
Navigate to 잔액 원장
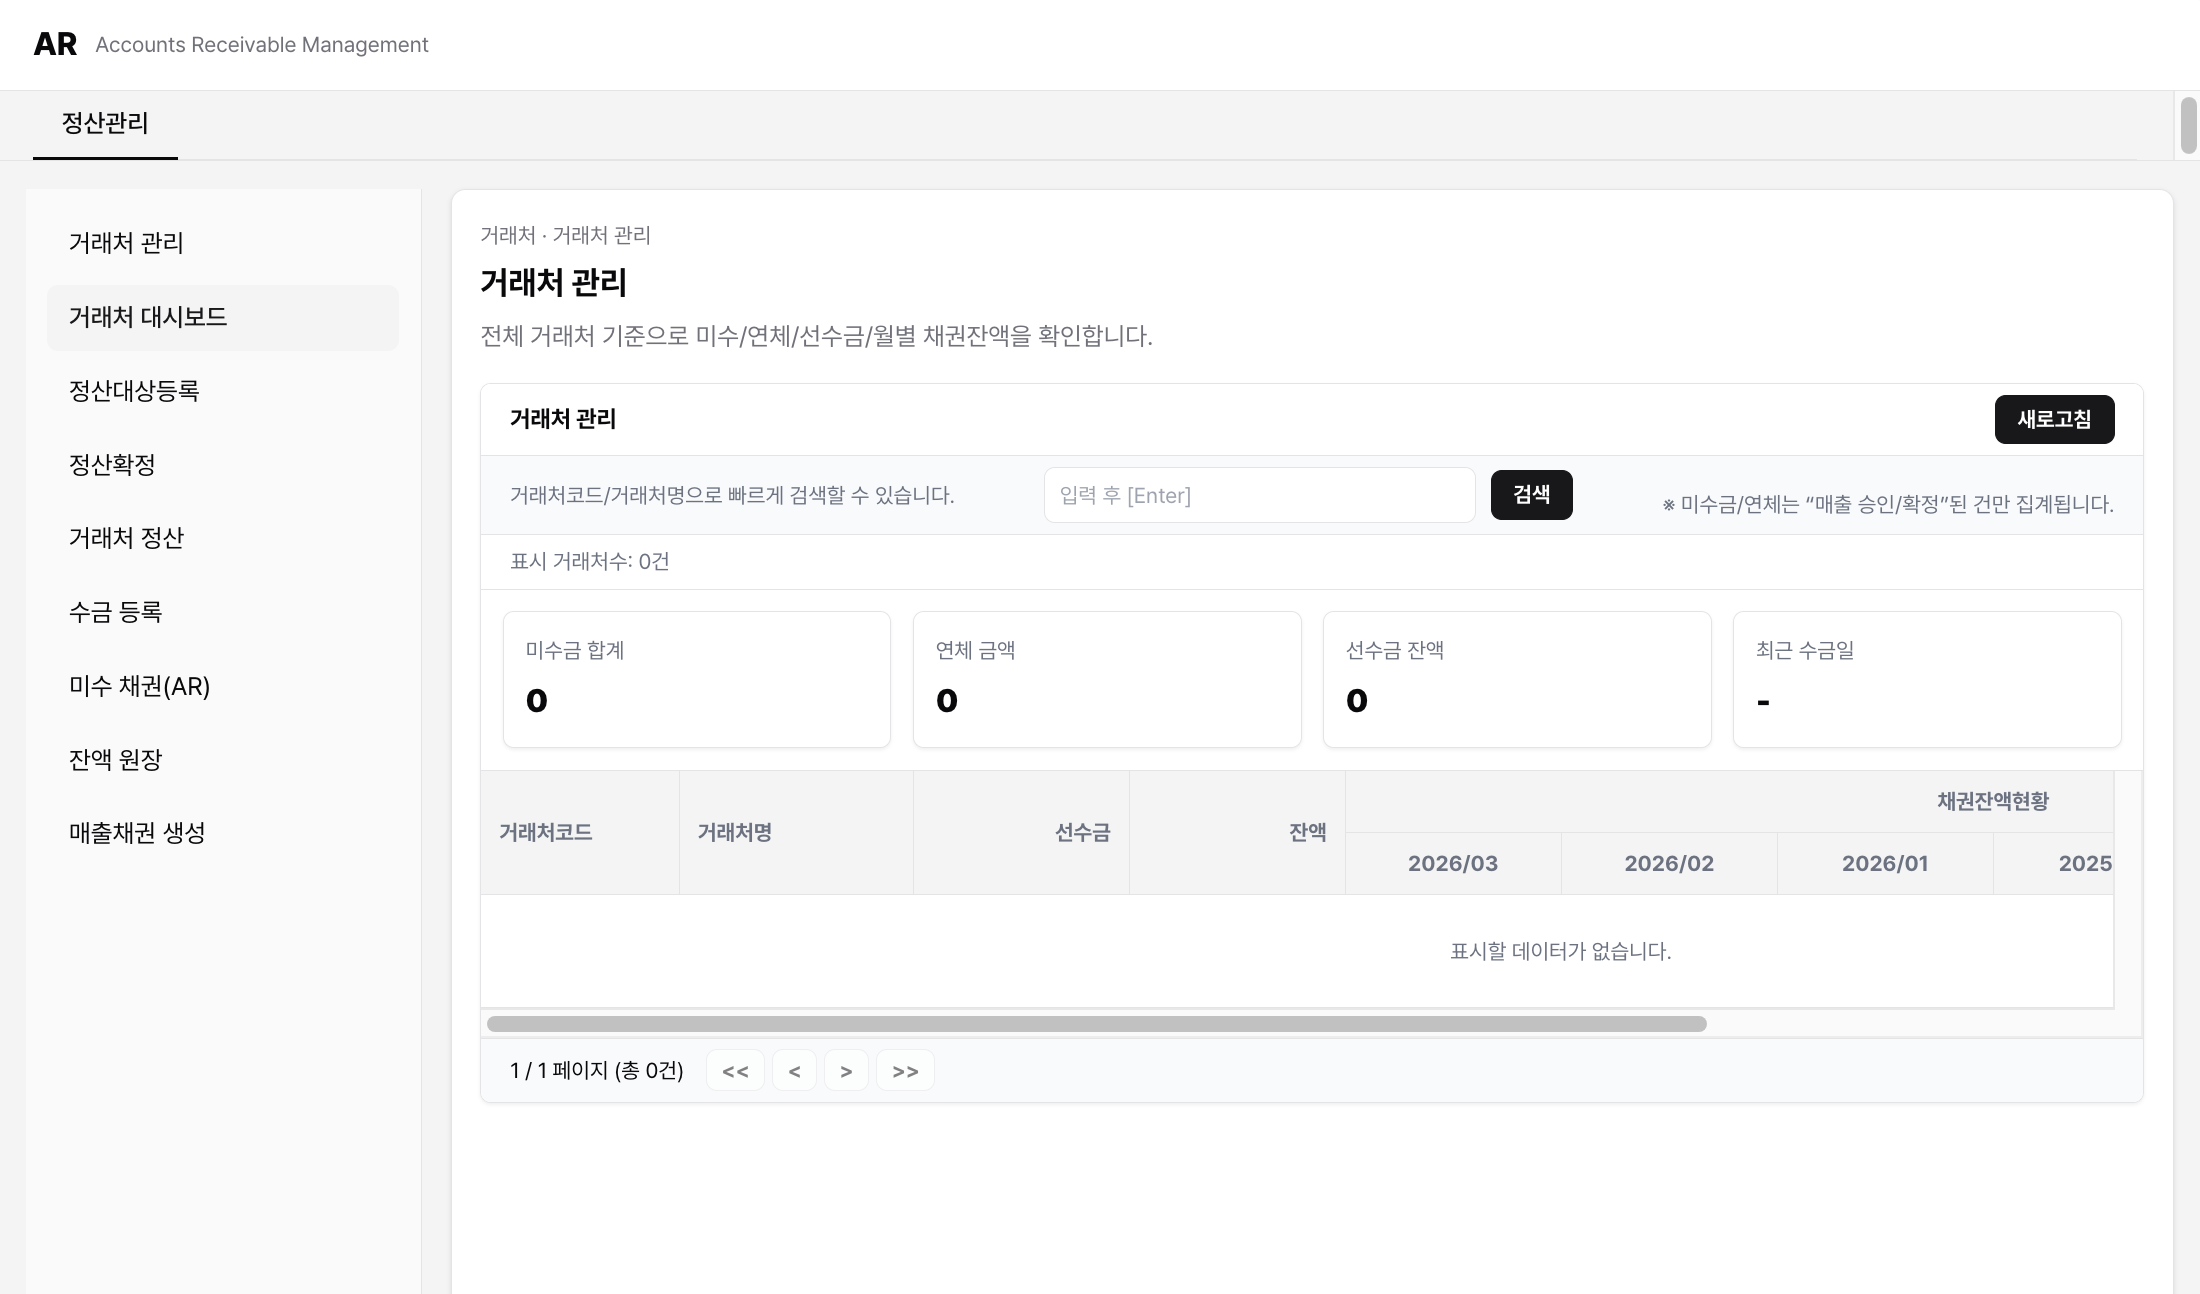click(x=115, y=759)
